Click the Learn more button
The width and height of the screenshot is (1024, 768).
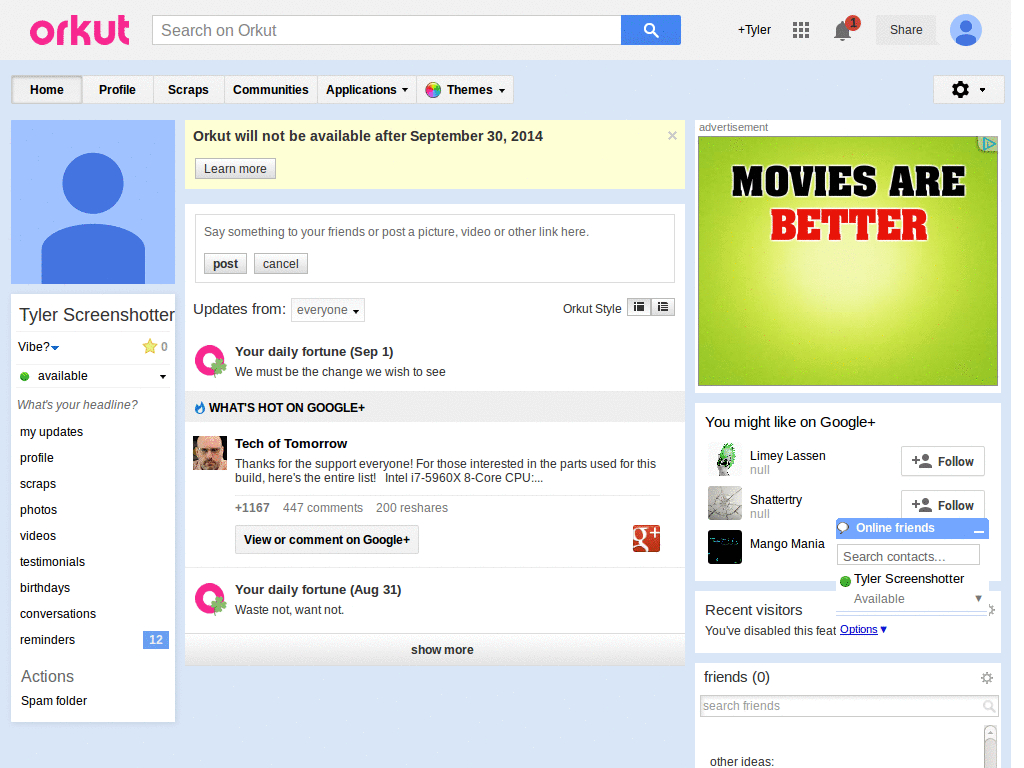pos(235,168)
